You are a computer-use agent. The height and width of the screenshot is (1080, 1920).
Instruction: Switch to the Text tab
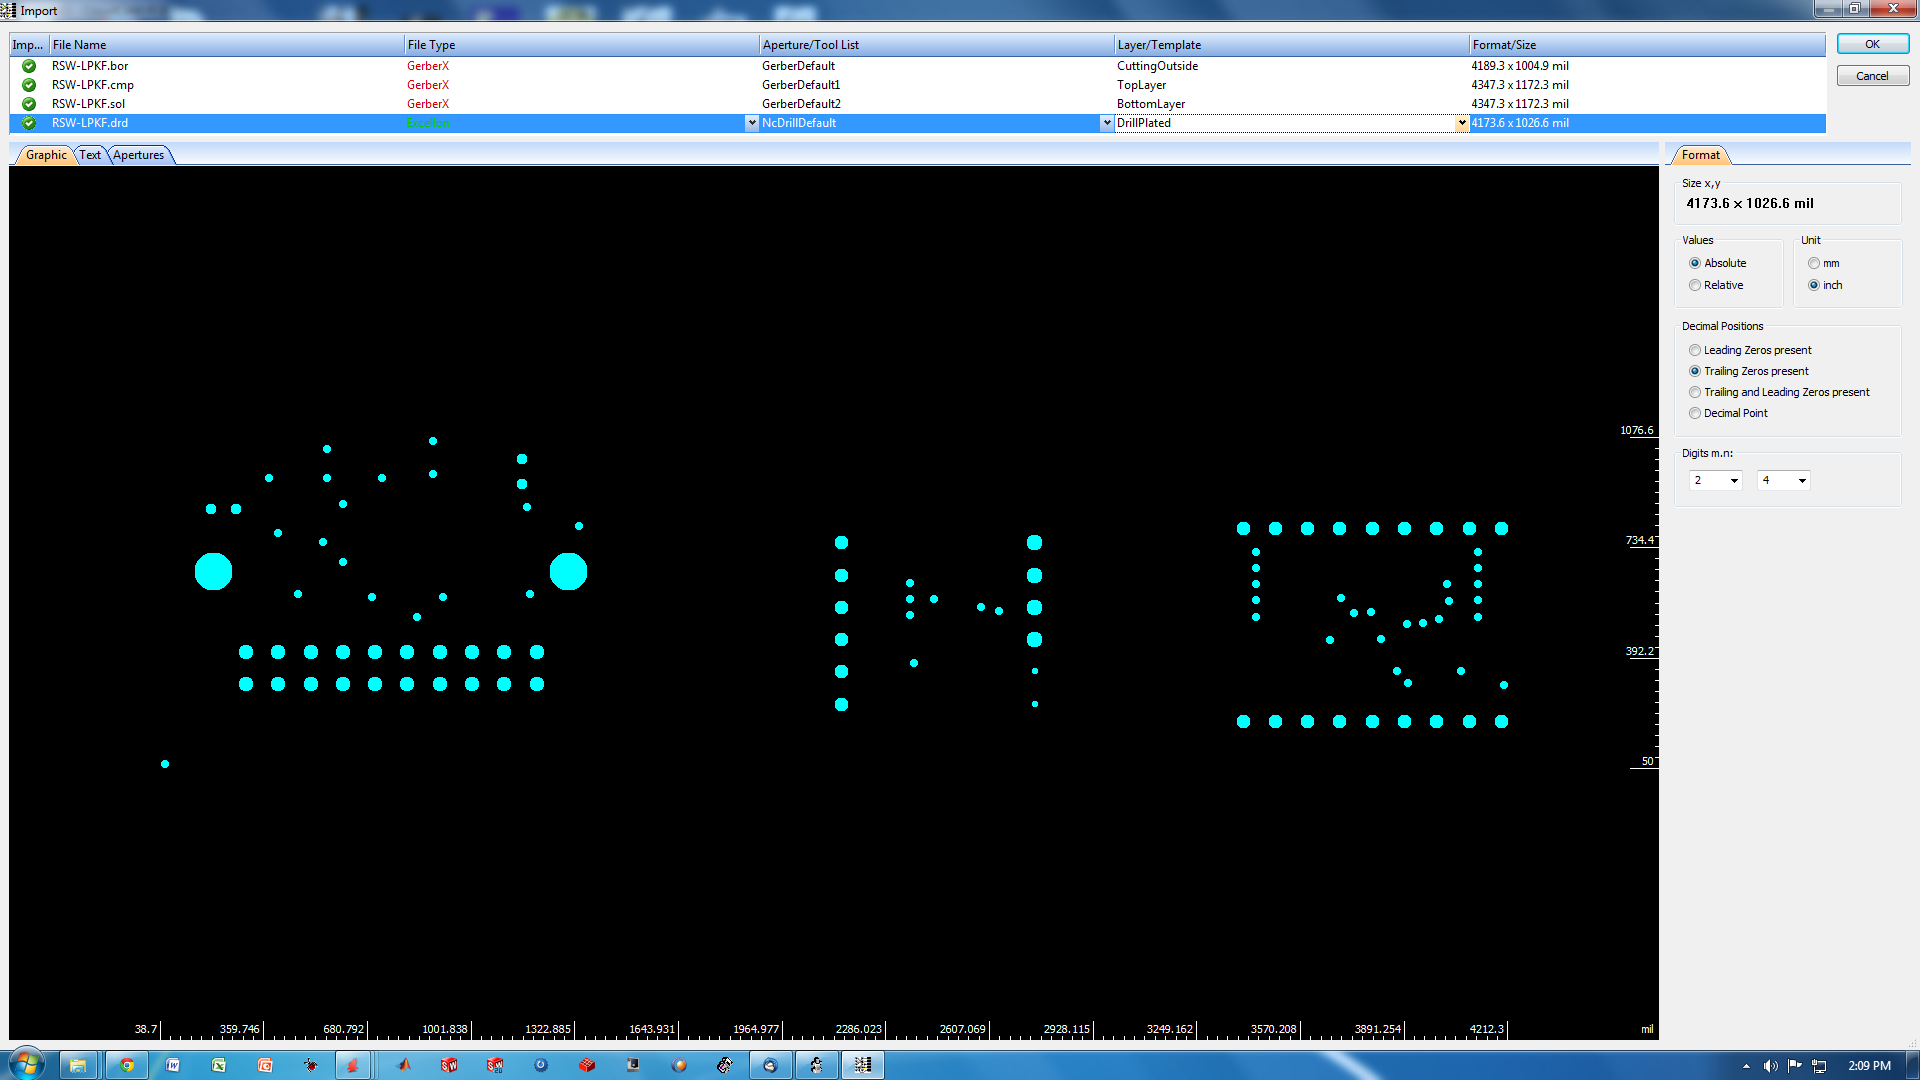click(90, 155)
